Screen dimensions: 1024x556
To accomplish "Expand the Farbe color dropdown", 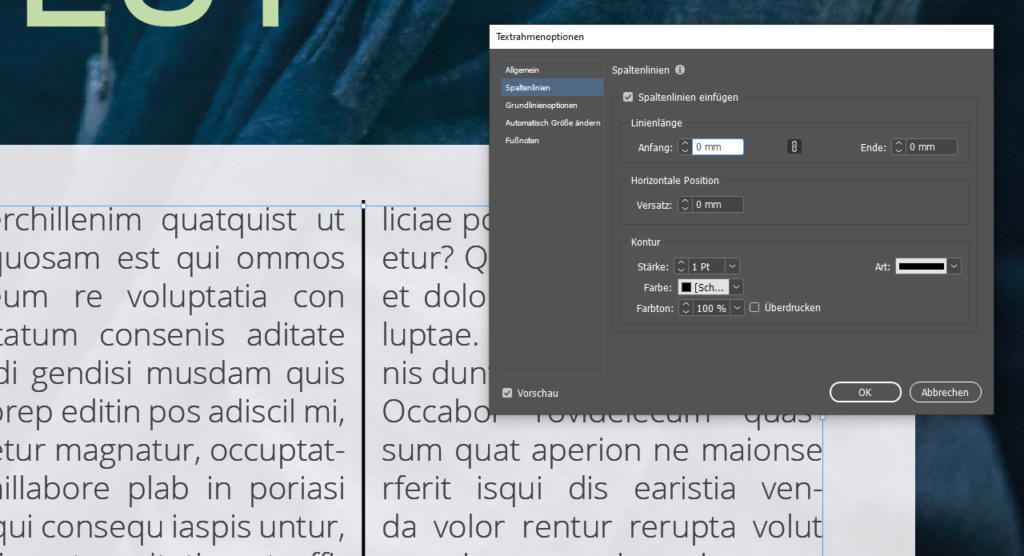I will click(736, 287).
